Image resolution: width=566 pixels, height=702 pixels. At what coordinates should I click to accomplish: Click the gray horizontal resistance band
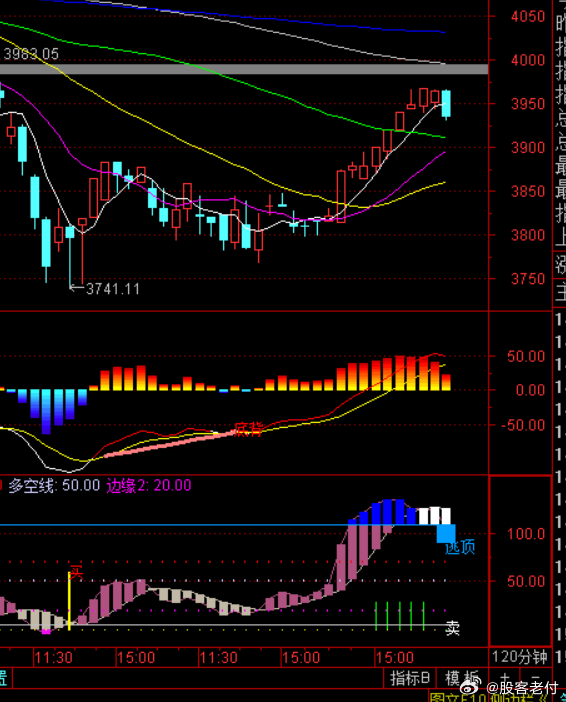[x=244, y=69]
